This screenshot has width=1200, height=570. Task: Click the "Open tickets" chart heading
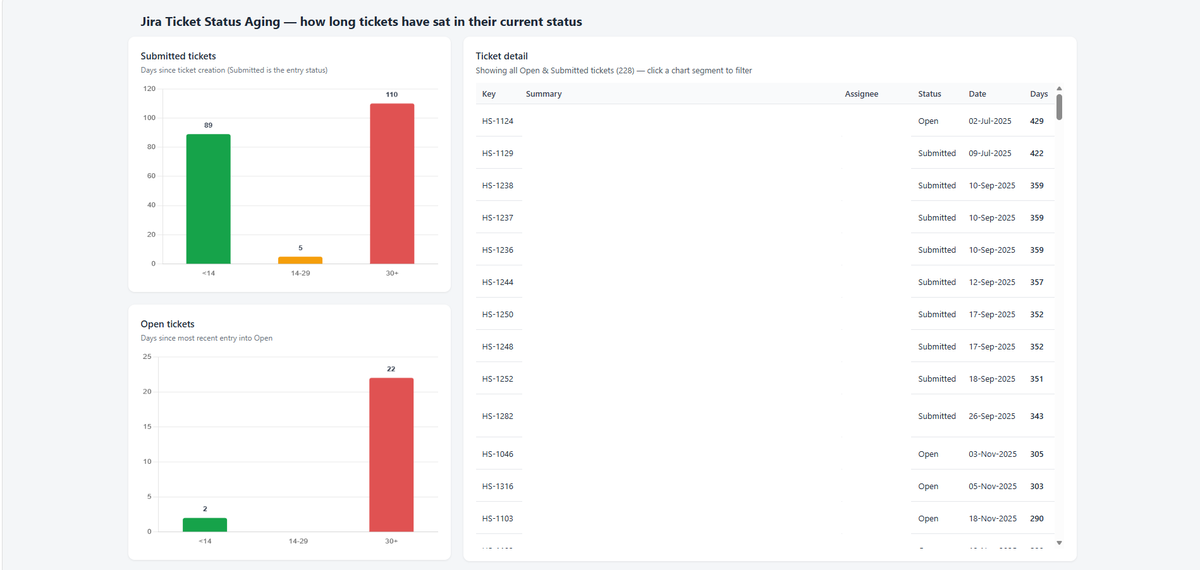(168, 324)
